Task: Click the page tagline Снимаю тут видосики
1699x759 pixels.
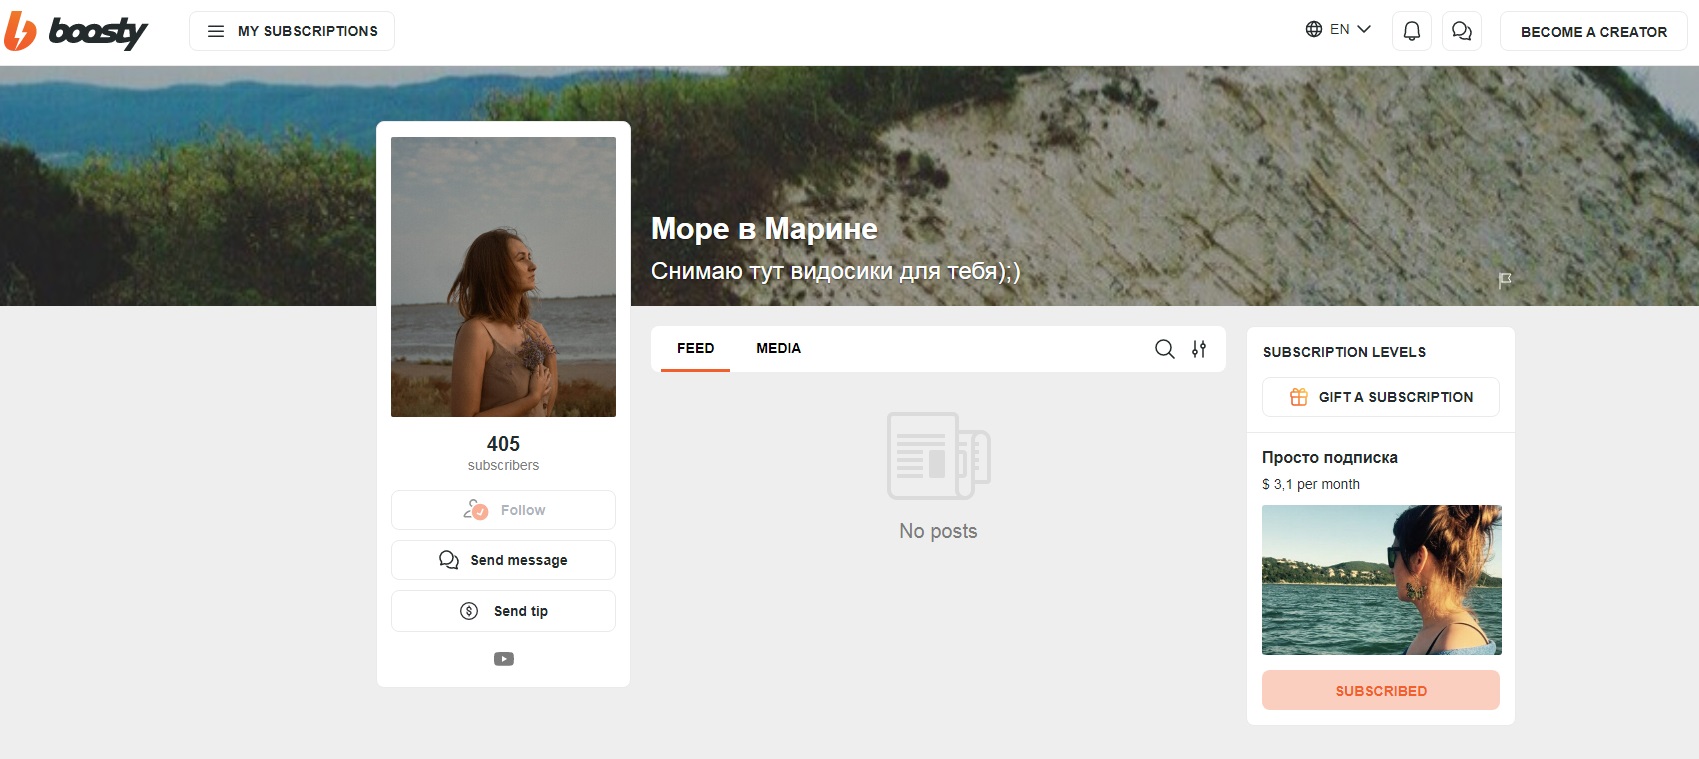Action: coord(835,271)
